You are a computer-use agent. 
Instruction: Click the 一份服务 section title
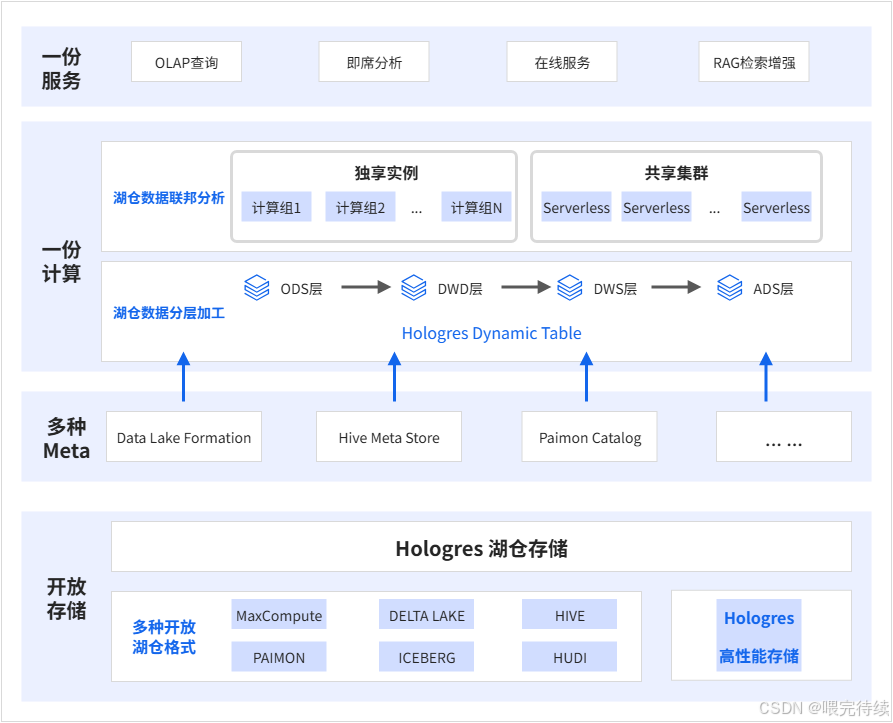[x=61, y=68]
